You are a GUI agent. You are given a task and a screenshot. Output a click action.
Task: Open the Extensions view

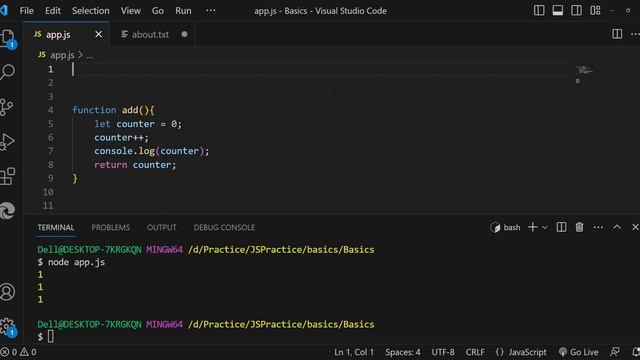point(8,176)
